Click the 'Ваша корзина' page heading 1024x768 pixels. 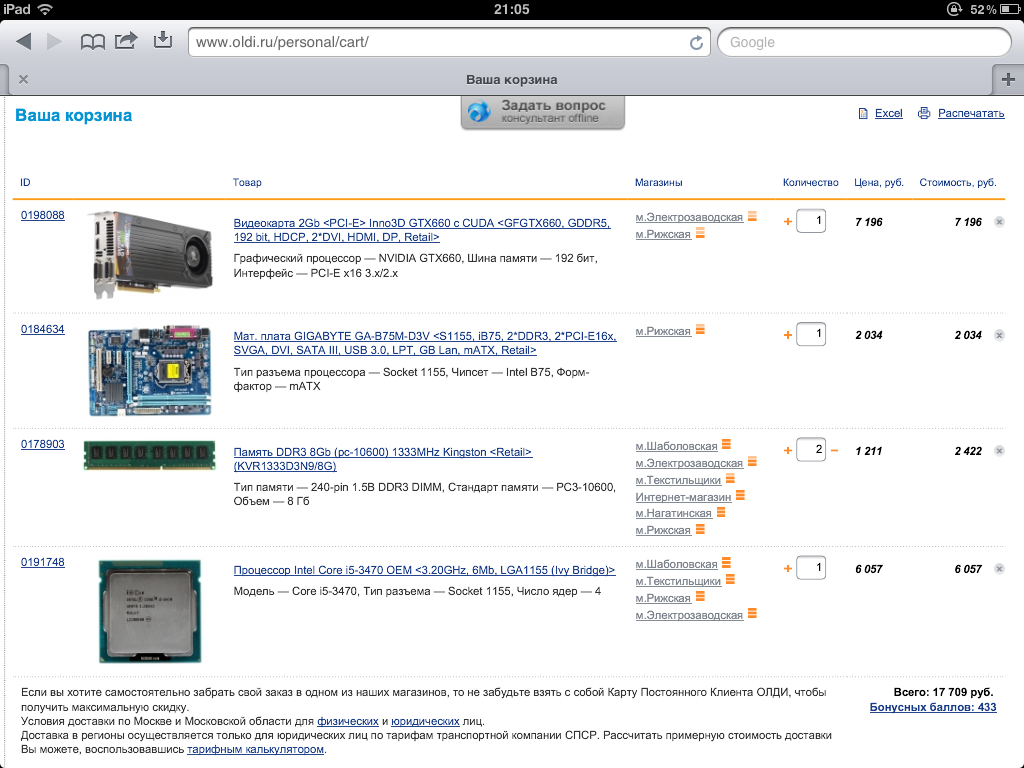pos(73,115)
